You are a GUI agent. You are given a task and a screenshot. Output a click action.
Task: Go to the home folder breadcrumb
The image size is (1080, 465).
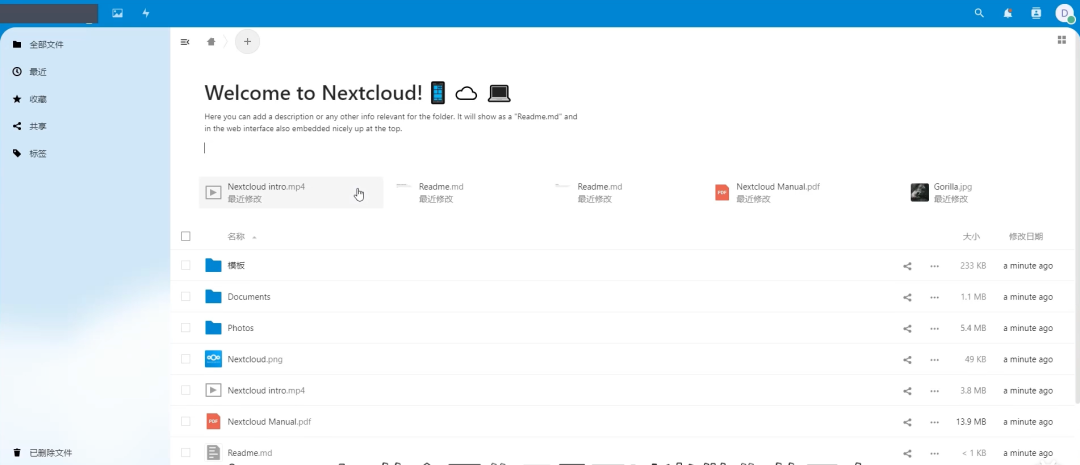tap(211, 42)
